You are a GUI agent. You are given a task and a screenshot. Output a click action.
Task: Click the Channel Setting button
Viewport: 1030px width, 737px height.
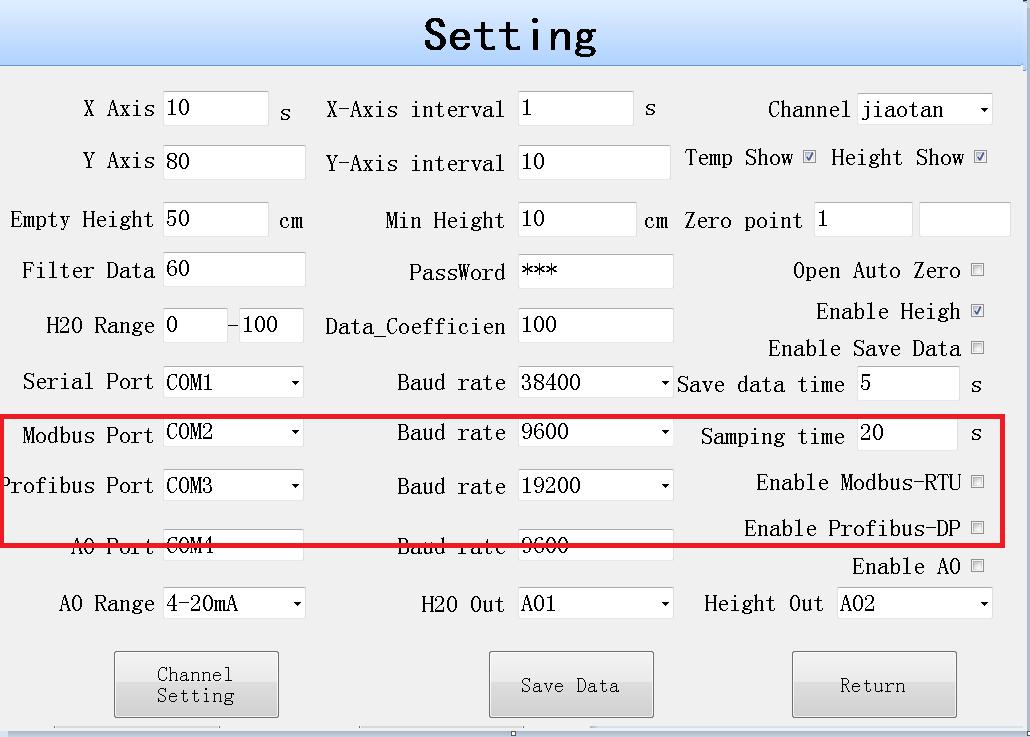pos(196,685)
